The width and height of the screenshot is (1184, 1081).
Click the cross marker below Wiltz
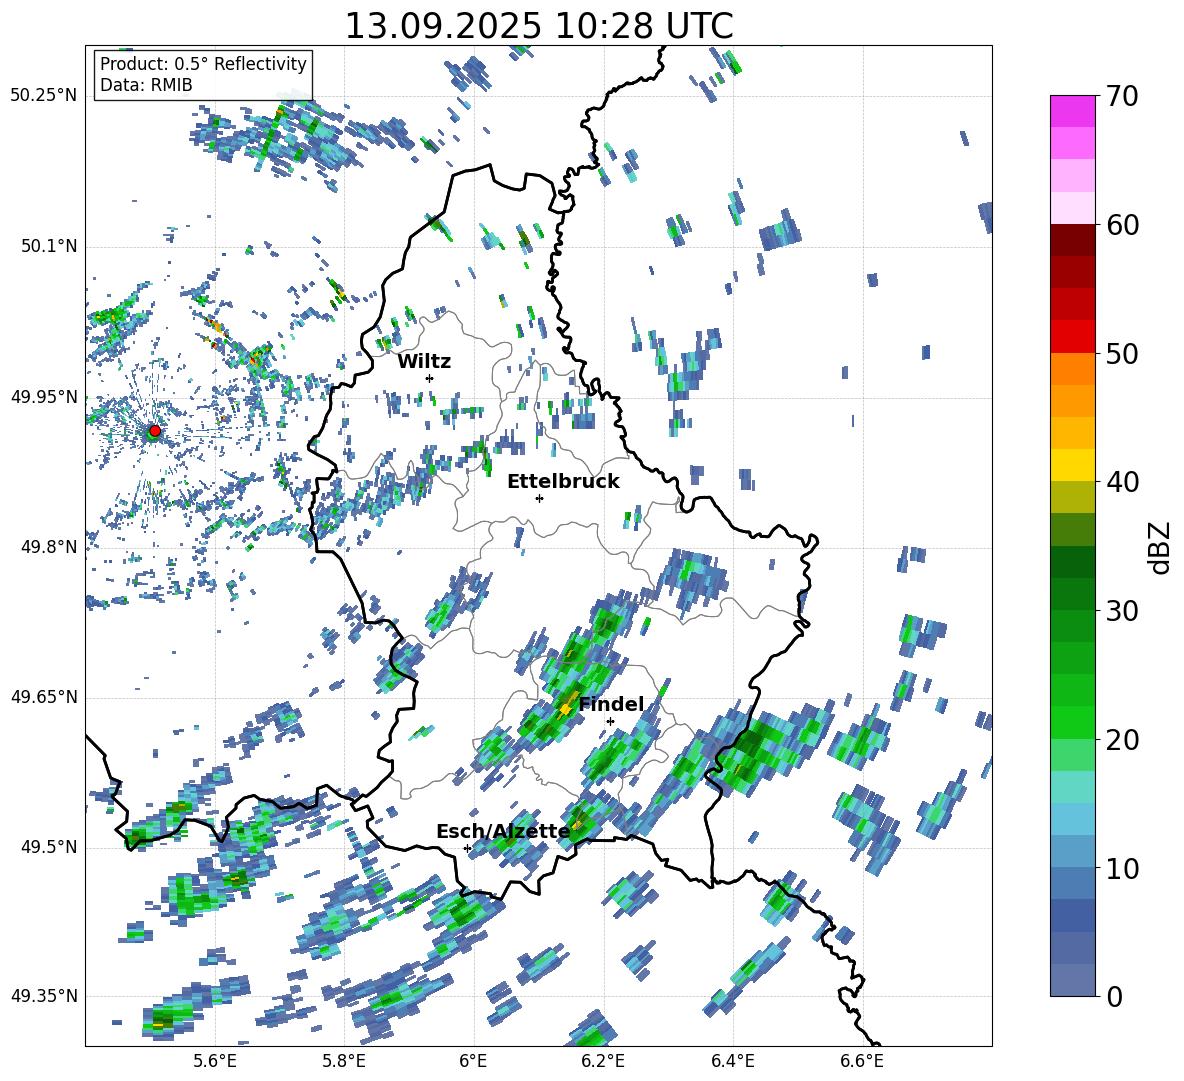click(x=430, y=378)
